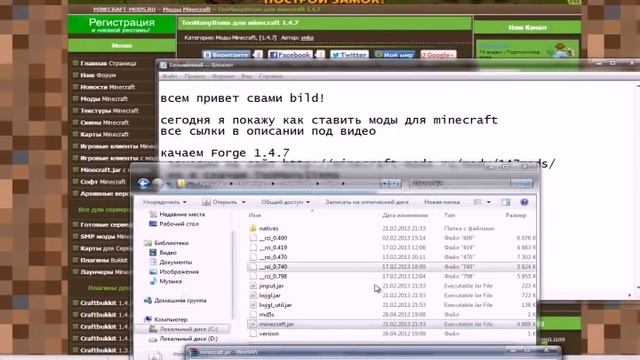This screenshot has height=360, width=640.
Task: Select the __rsi_0.400 file row
Action: coord(391,238)
